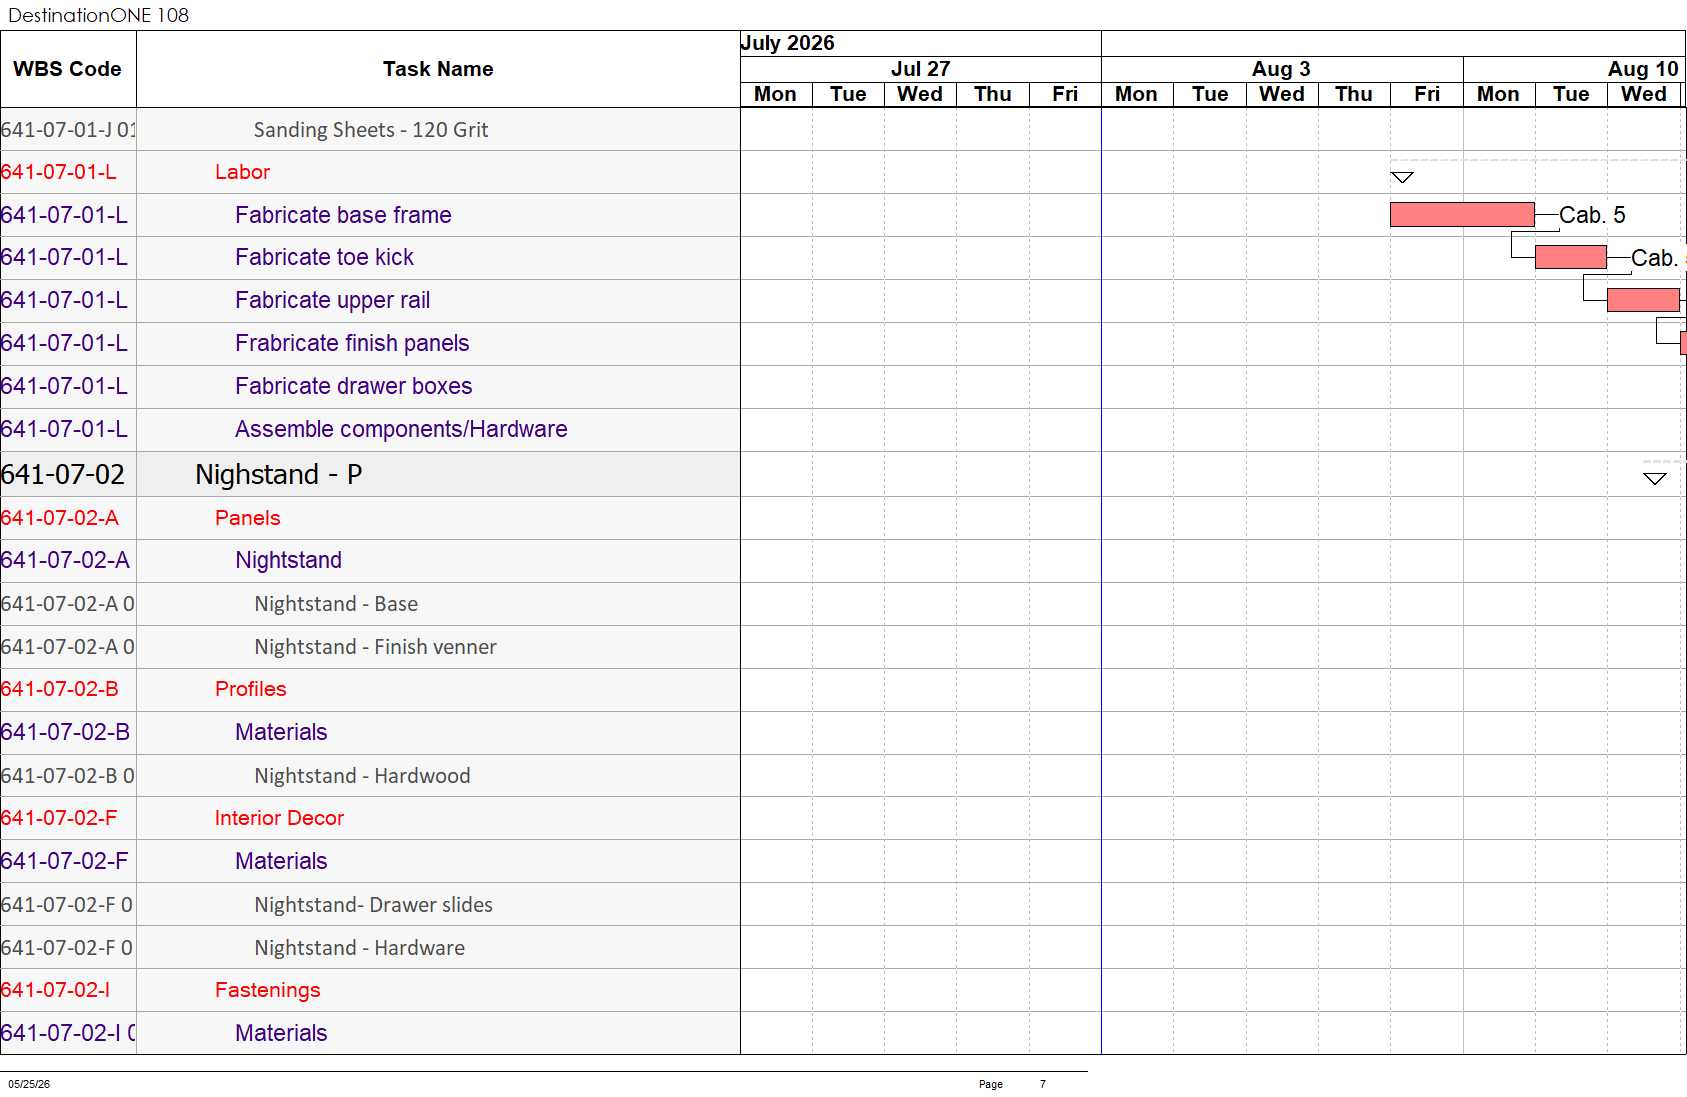Click Wed header under Jul 27 week
This screenshot has width=1687, height=1097.
pyautogui.click(x=920, y=94)
